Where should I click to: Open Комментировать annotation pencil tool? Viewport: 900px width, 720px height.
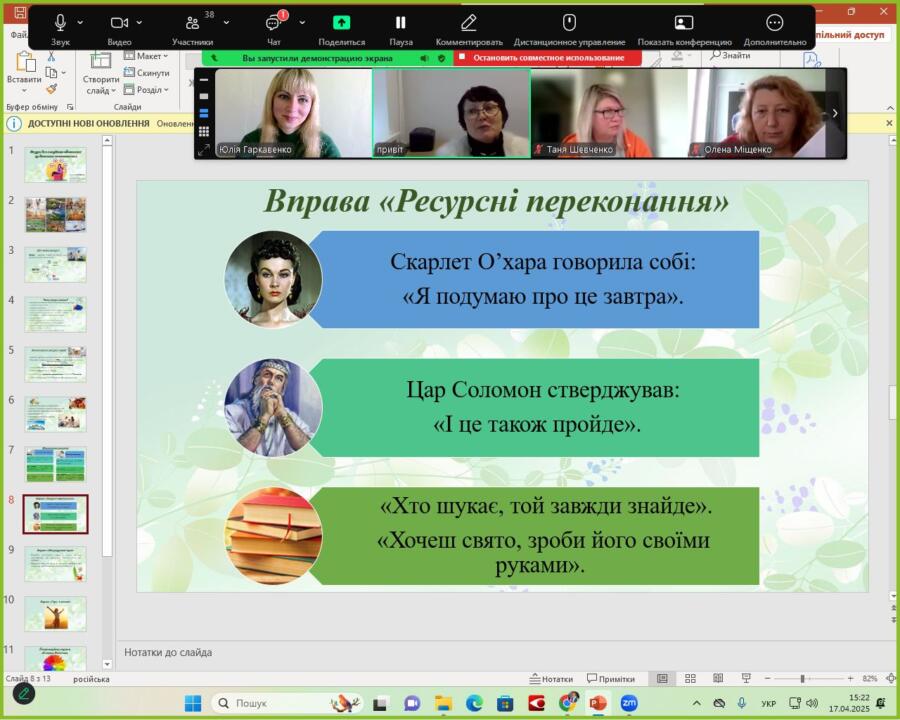pos(469,29)
